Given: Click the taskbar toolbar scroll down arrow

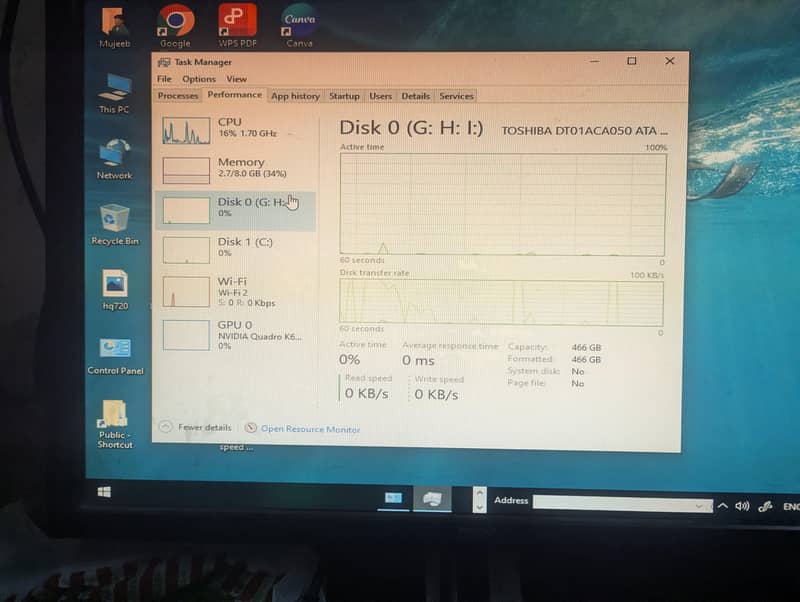Looking at the screenshot, I should pyautogui.click(x=479, y=507).
